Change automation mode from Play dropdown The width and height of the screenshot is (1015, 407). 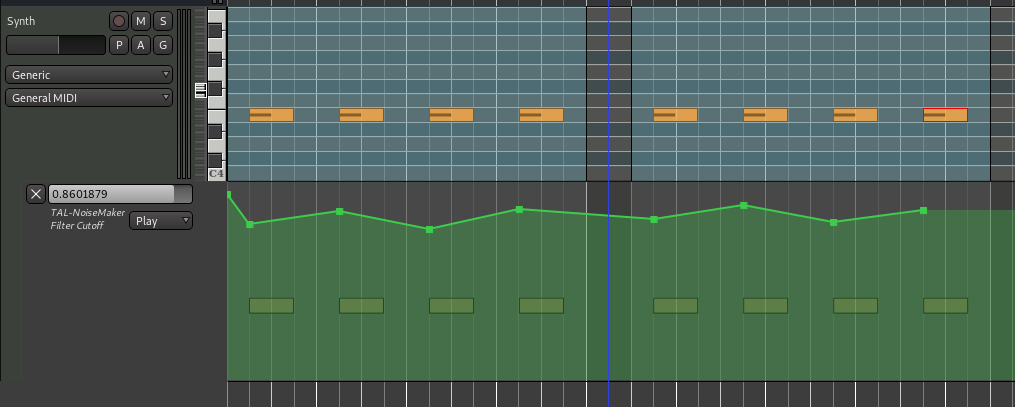pos(160,221)
